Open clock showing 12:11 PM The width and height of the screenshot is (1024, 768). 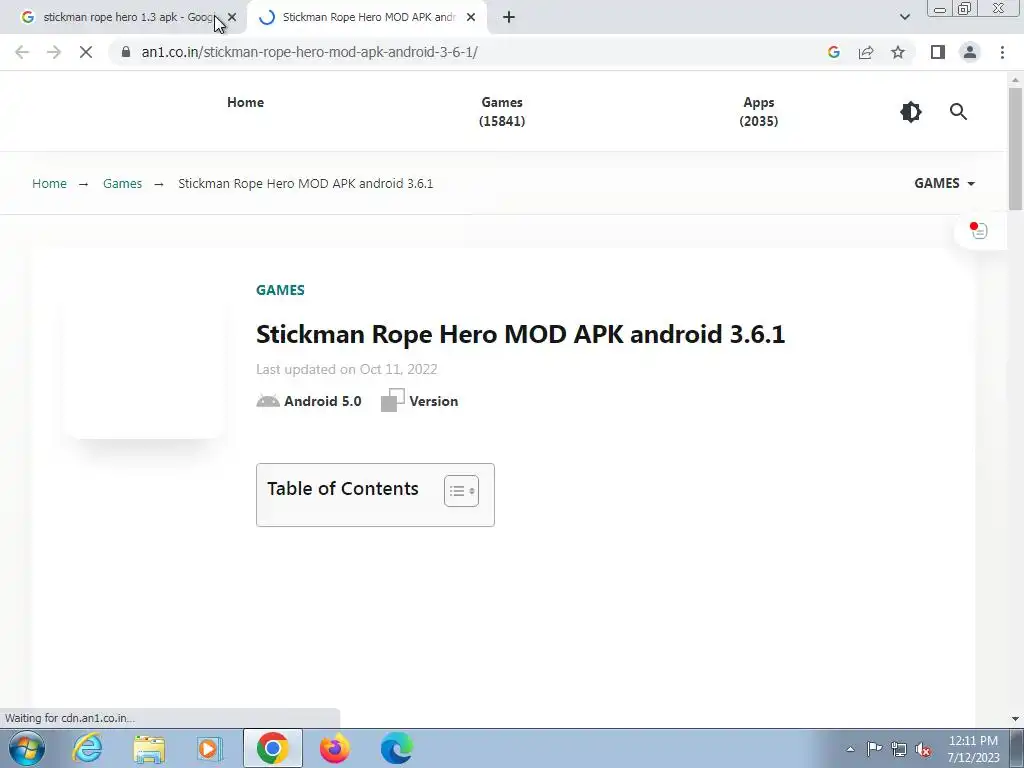point(974,749)
